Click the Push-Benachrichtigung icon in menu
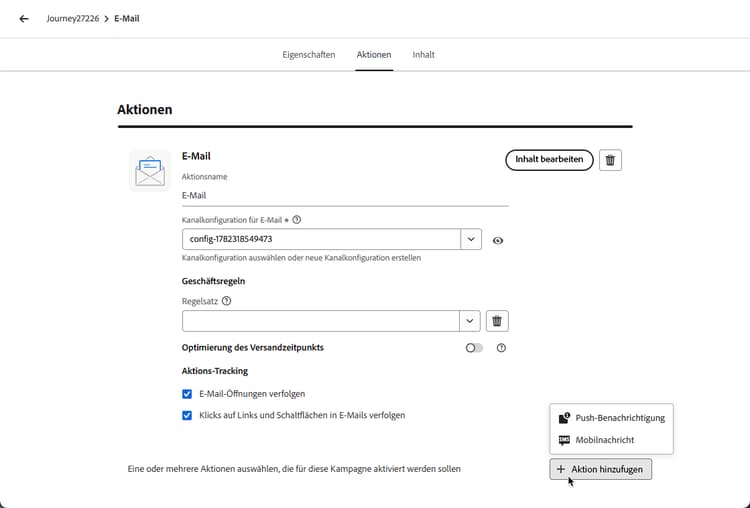This screenshot has height=508, width=750. click(x=564, y=418)
